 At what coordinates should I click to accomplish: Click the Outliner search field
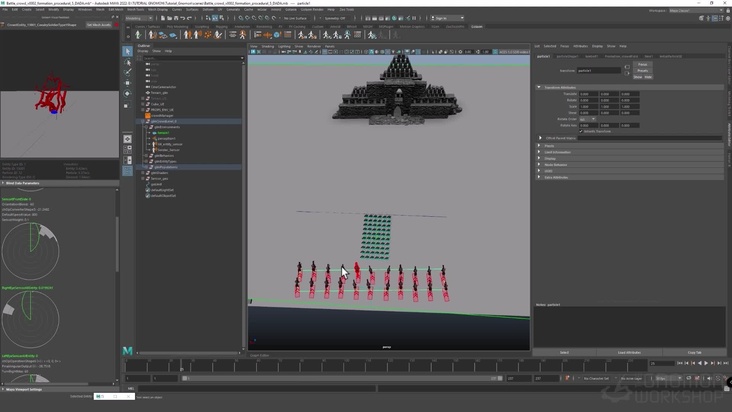(x=190, y=58)
